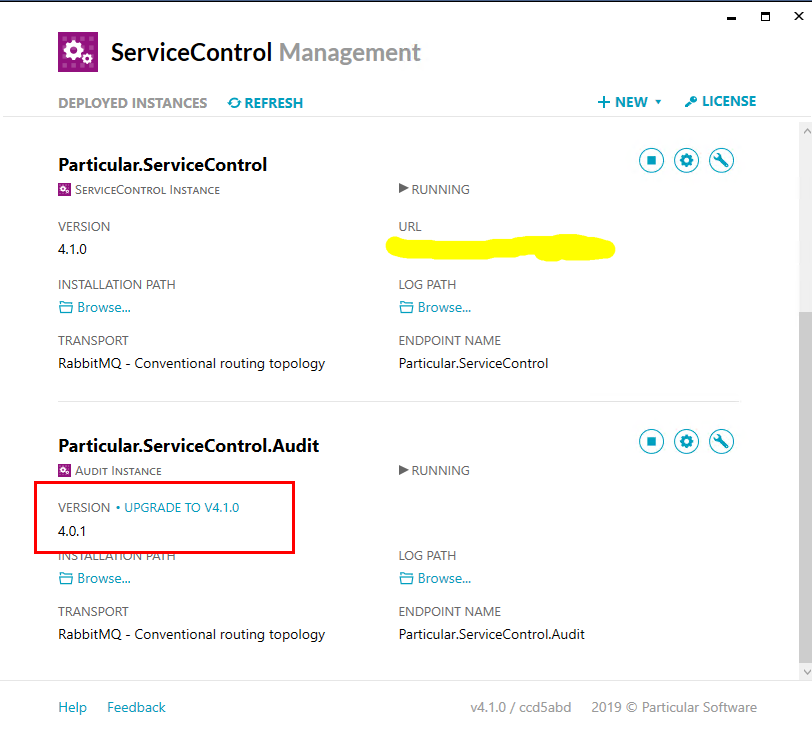
Task: Browse installation path of the Audit instance
Action: coord(94,579)
